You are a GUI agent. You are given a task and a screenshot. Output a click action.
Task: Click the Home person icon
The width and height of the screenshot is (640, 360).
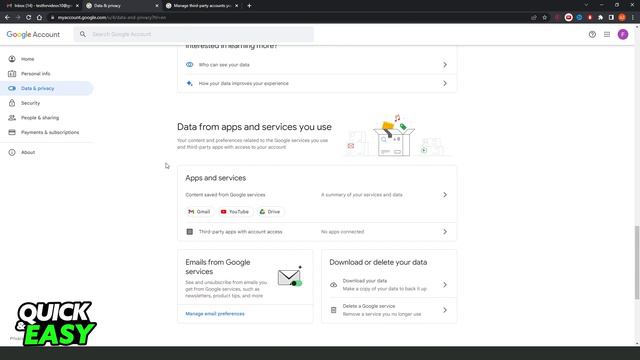click(12, 59)
